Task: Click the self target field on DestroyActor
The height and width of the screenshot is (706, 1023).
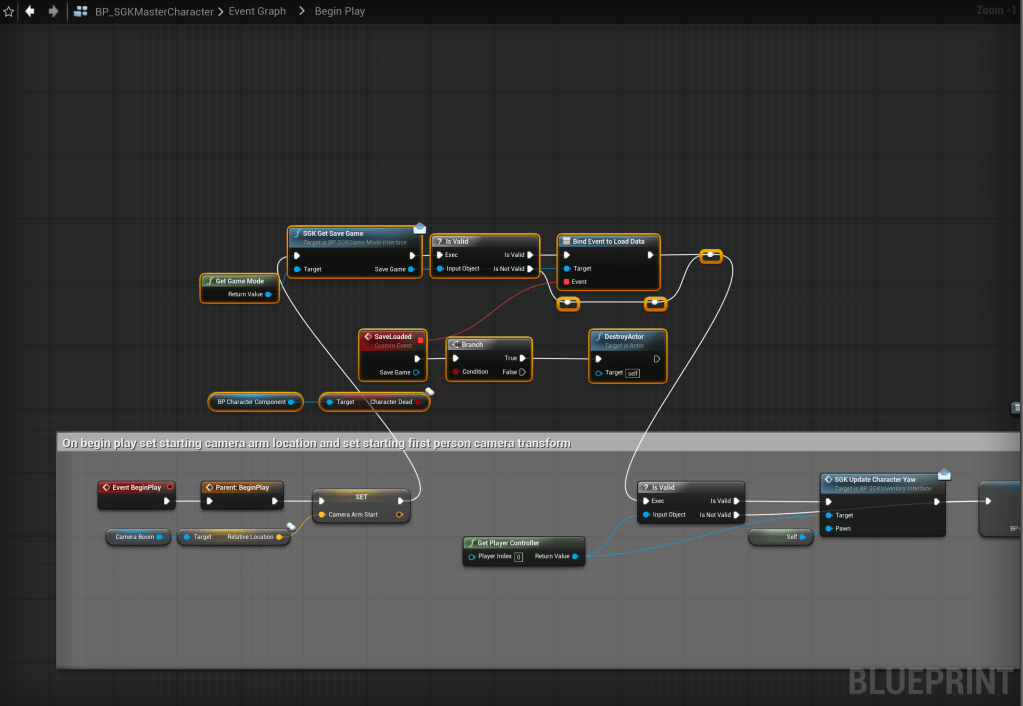Action: point(632,373)
